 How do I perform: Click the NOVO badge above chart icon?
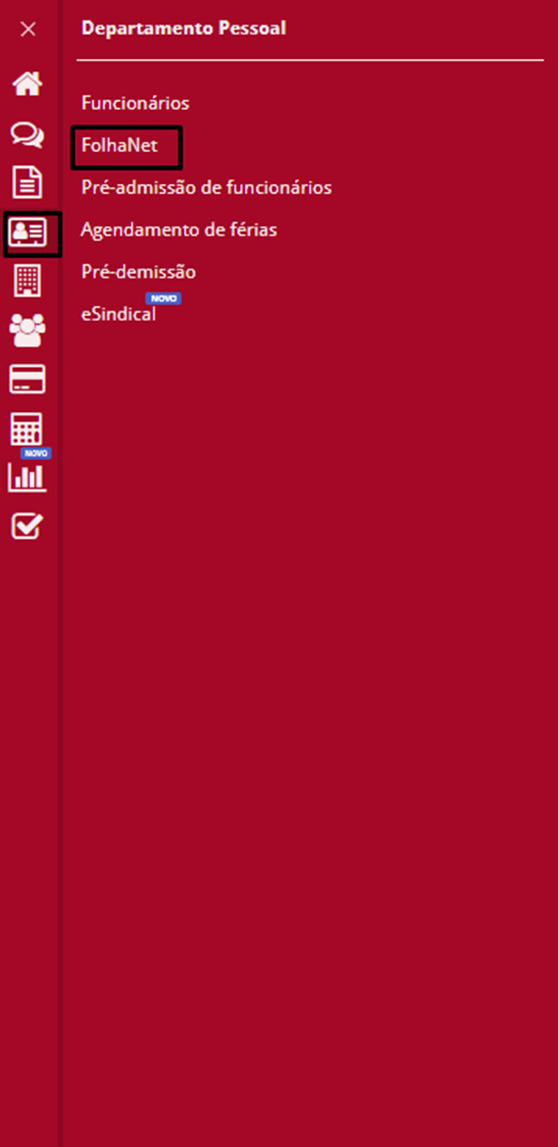pos(36,454)
